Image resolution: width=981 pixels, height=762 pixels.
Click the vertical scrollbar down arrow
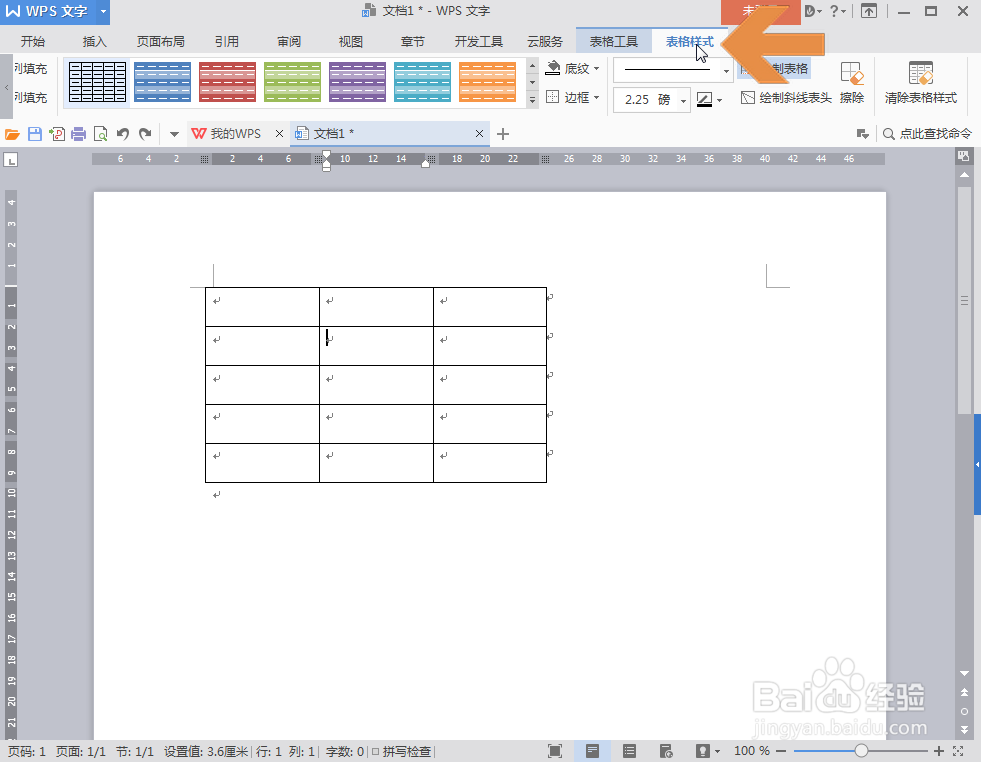point(964,674)
